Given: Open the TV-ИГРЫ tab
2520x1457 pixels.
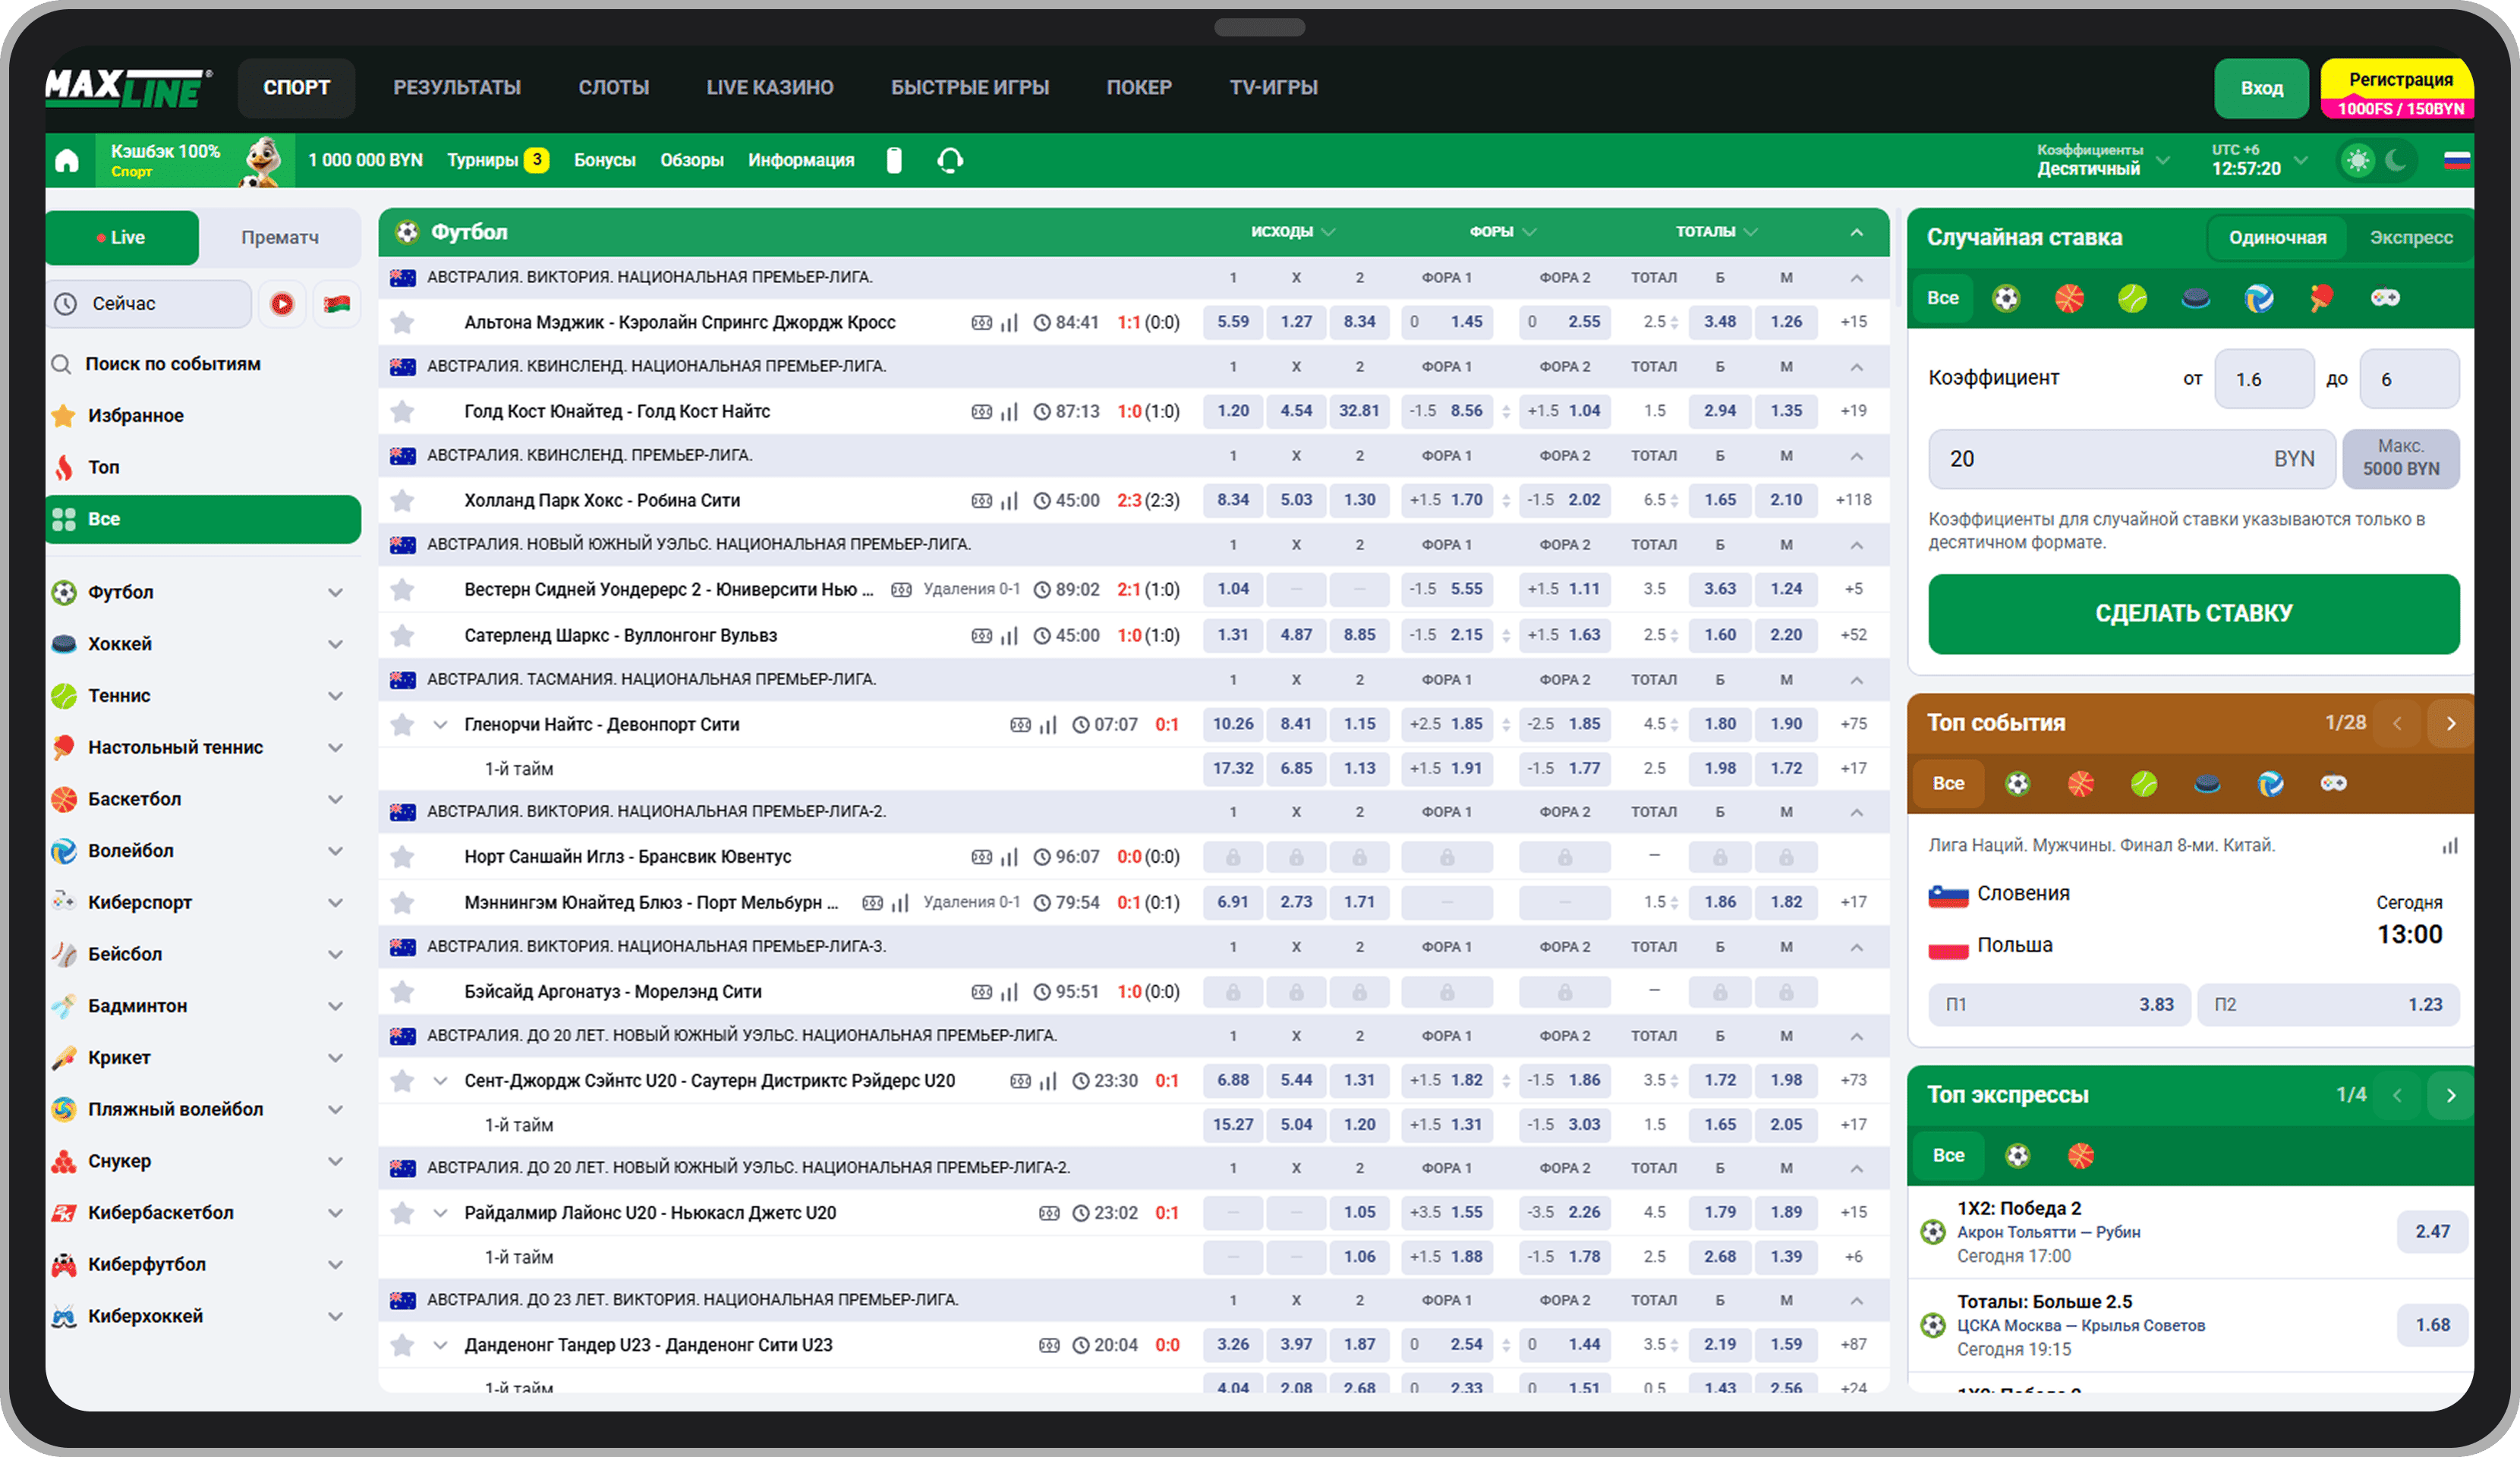Looking at the screenshot, I should [x=1273, y=88].
